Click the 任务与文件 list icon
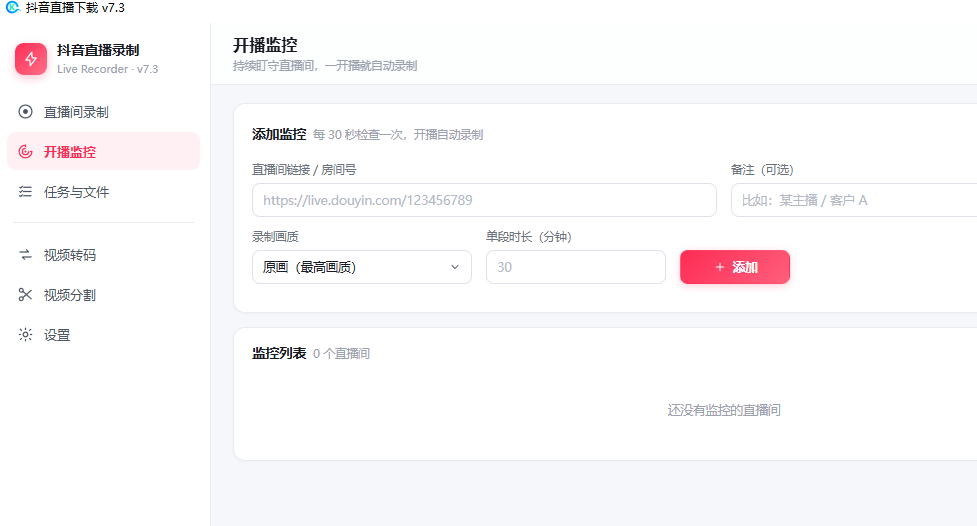977x526 pixels. pos(26,191)
